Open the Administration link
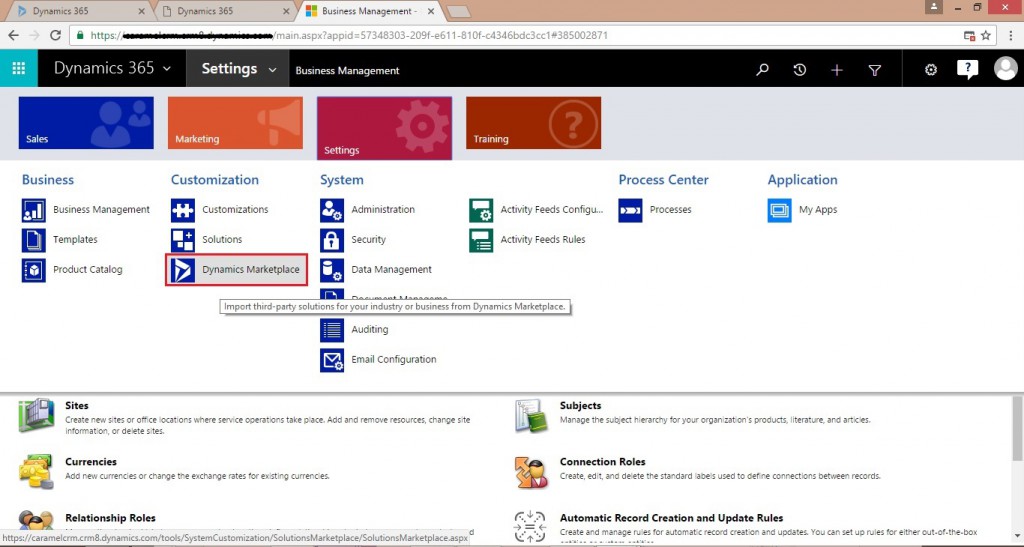The image size is (1024, 547). pos(383,210)
